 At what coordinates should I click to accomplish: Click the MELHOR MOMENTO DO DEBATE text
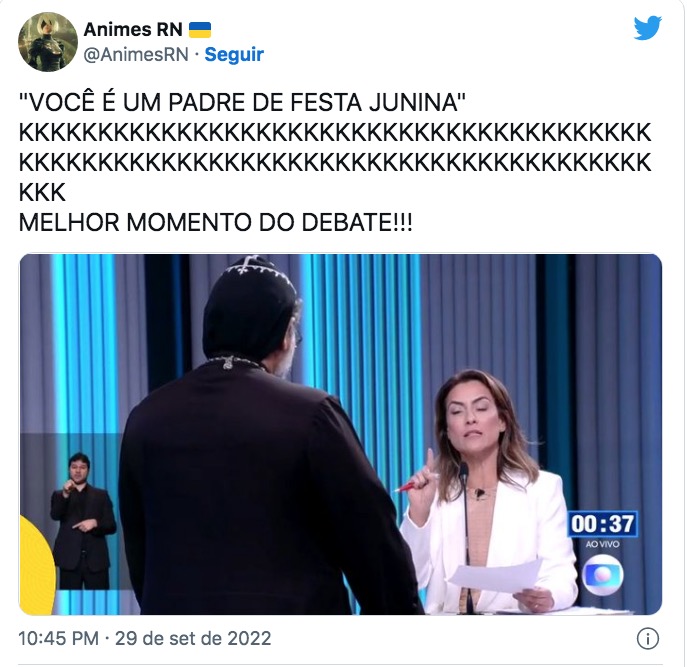pyautogui.click(x=216, y=222)
